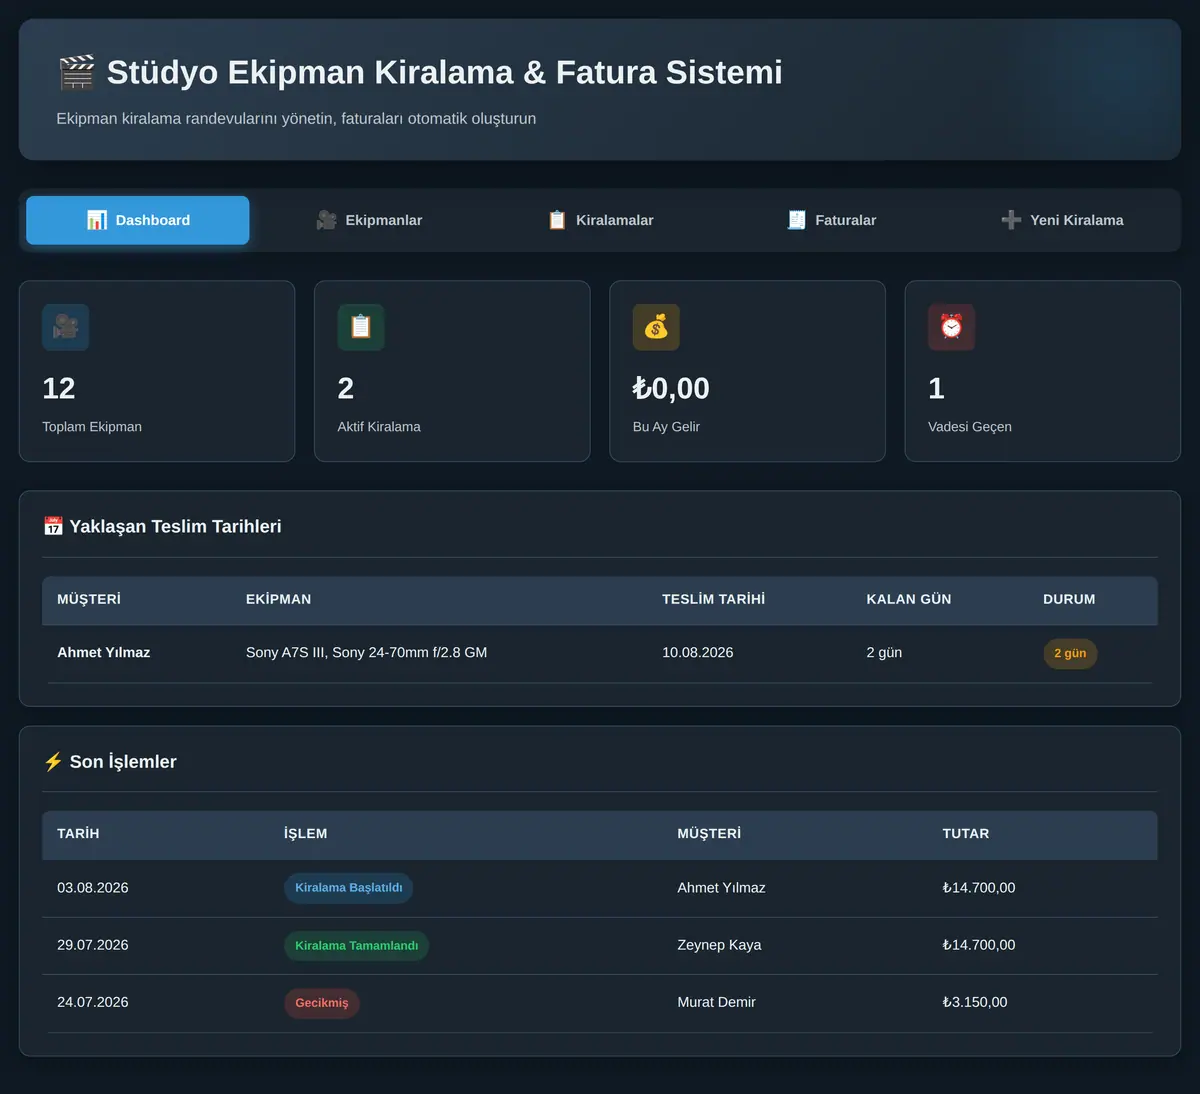Screen dimensions: 1200x1094
Task: Switch to the Ekipmanlar tab
Action: click(x=369, y=220)
